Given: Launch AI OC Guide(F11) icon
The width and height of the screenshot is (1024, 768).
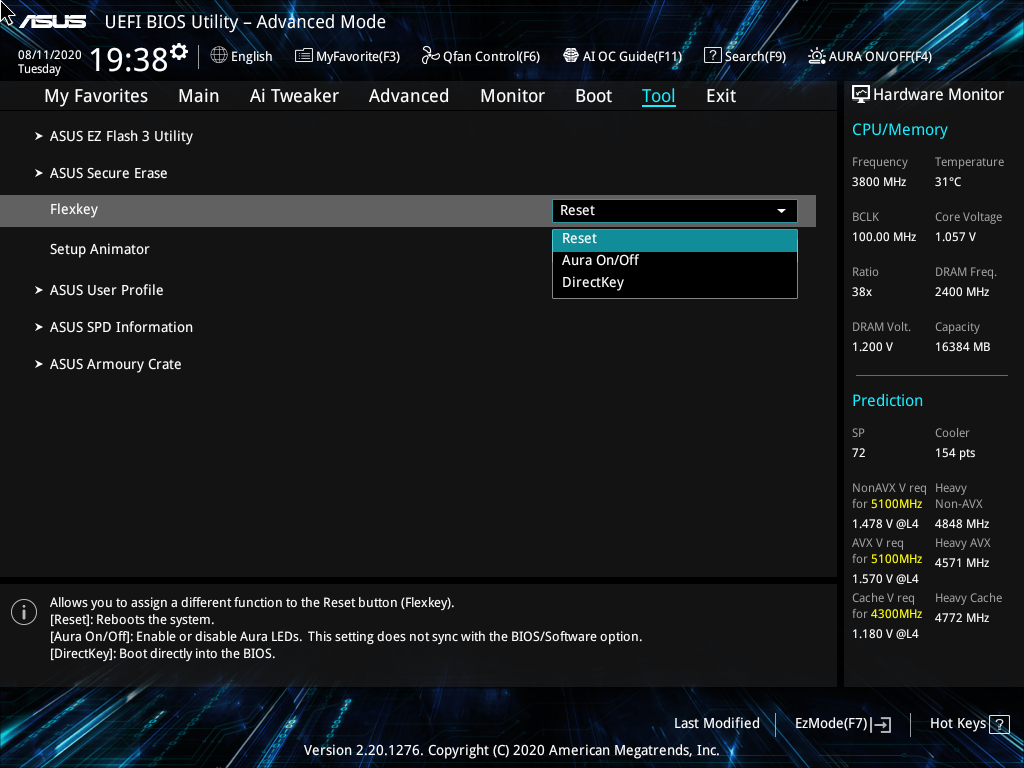Looking at the screenshot, I should click(571, 56).
